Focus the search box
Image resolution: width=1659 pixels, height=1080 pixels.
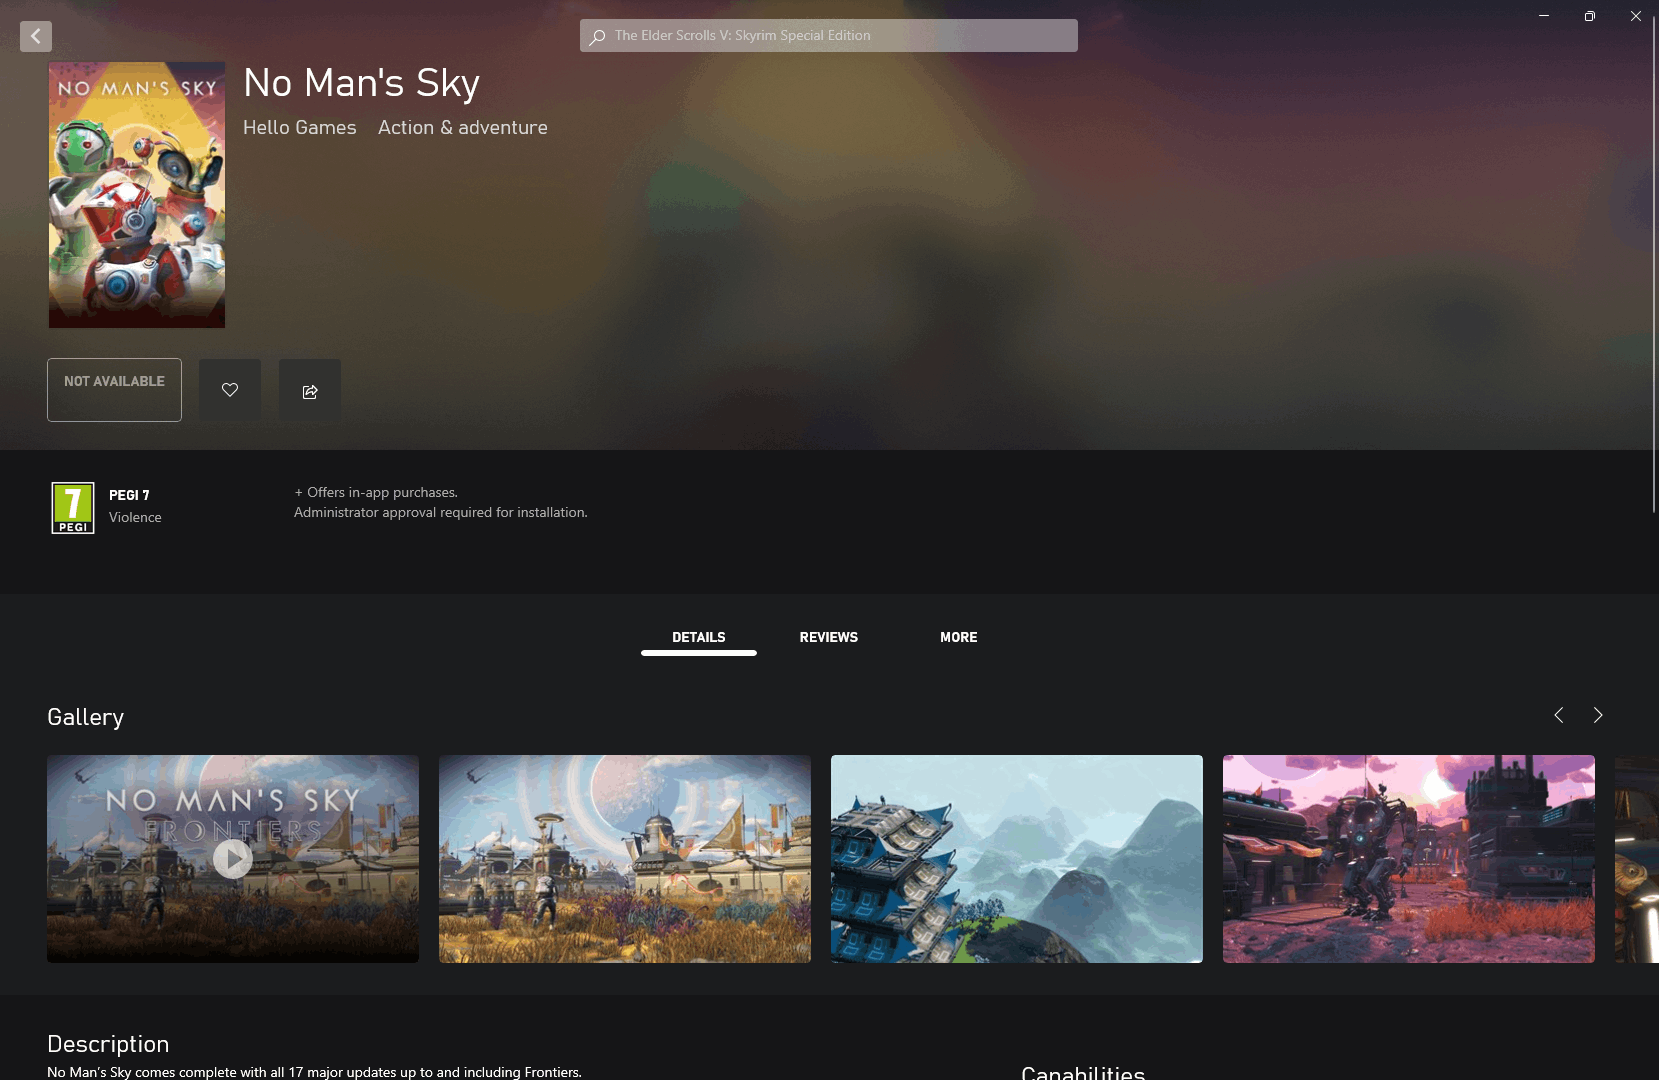(x=828, y=35)
